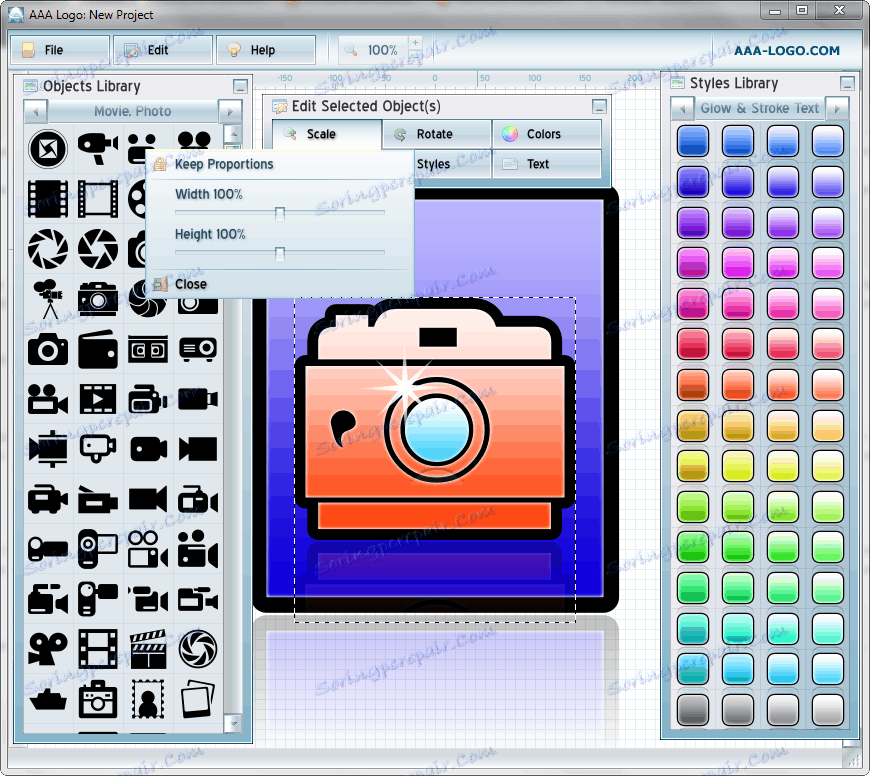
Task: Select the Colors tab
Action: pos(547,134)
